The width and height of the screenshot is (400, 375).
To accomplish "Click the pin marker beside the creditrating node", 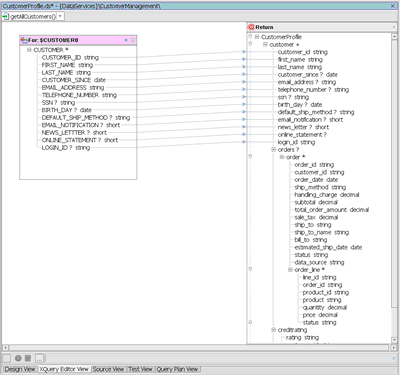I will pos(250,322).
